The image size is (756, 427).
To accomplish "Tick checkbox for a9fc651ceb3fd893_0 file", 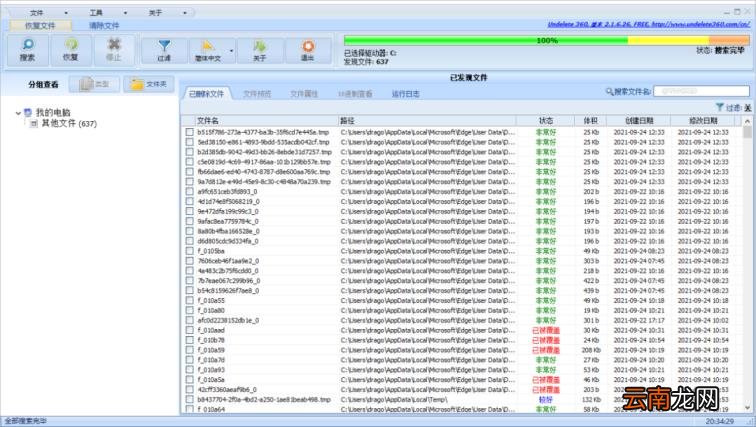I will point(189,192).
